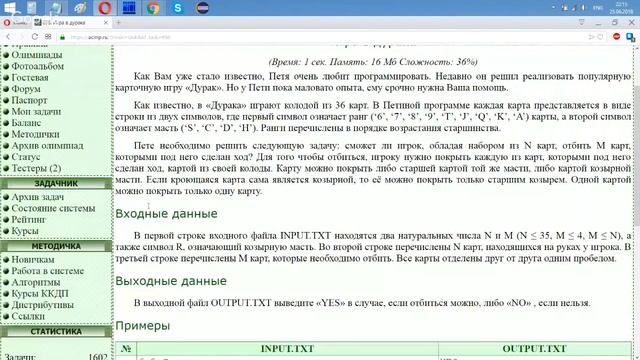Open the Рейтинг page
Screen dimensions: 640x360
29,220
